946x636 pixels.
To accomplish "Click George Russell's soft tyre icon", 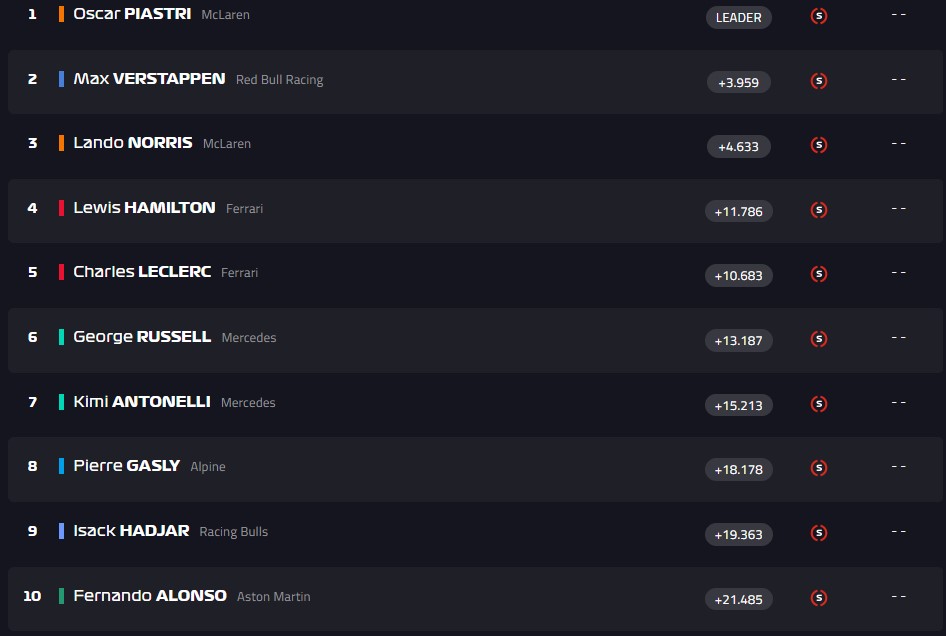I will click(818, 339).
